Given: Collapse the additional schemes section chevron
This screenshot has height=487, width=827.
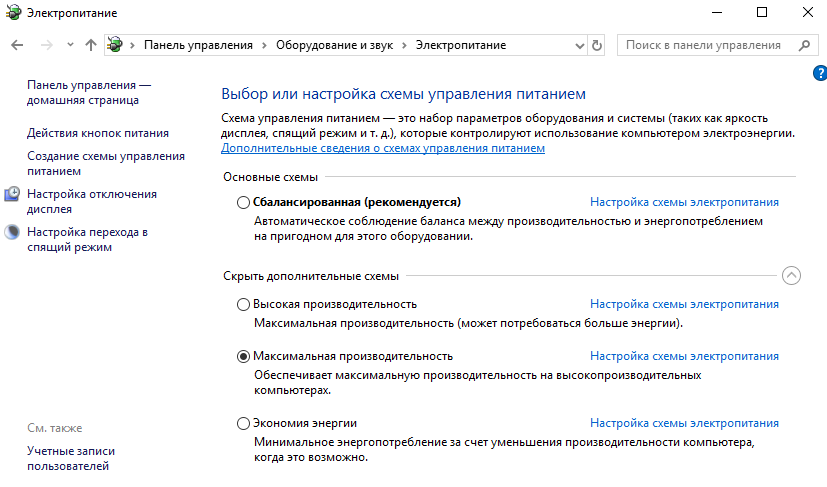Looking at the screenshot, I should click(791, 276).
